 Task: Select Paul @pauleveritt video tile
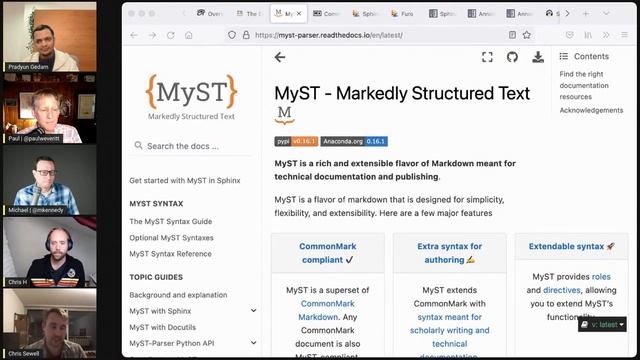coord(50,109)
